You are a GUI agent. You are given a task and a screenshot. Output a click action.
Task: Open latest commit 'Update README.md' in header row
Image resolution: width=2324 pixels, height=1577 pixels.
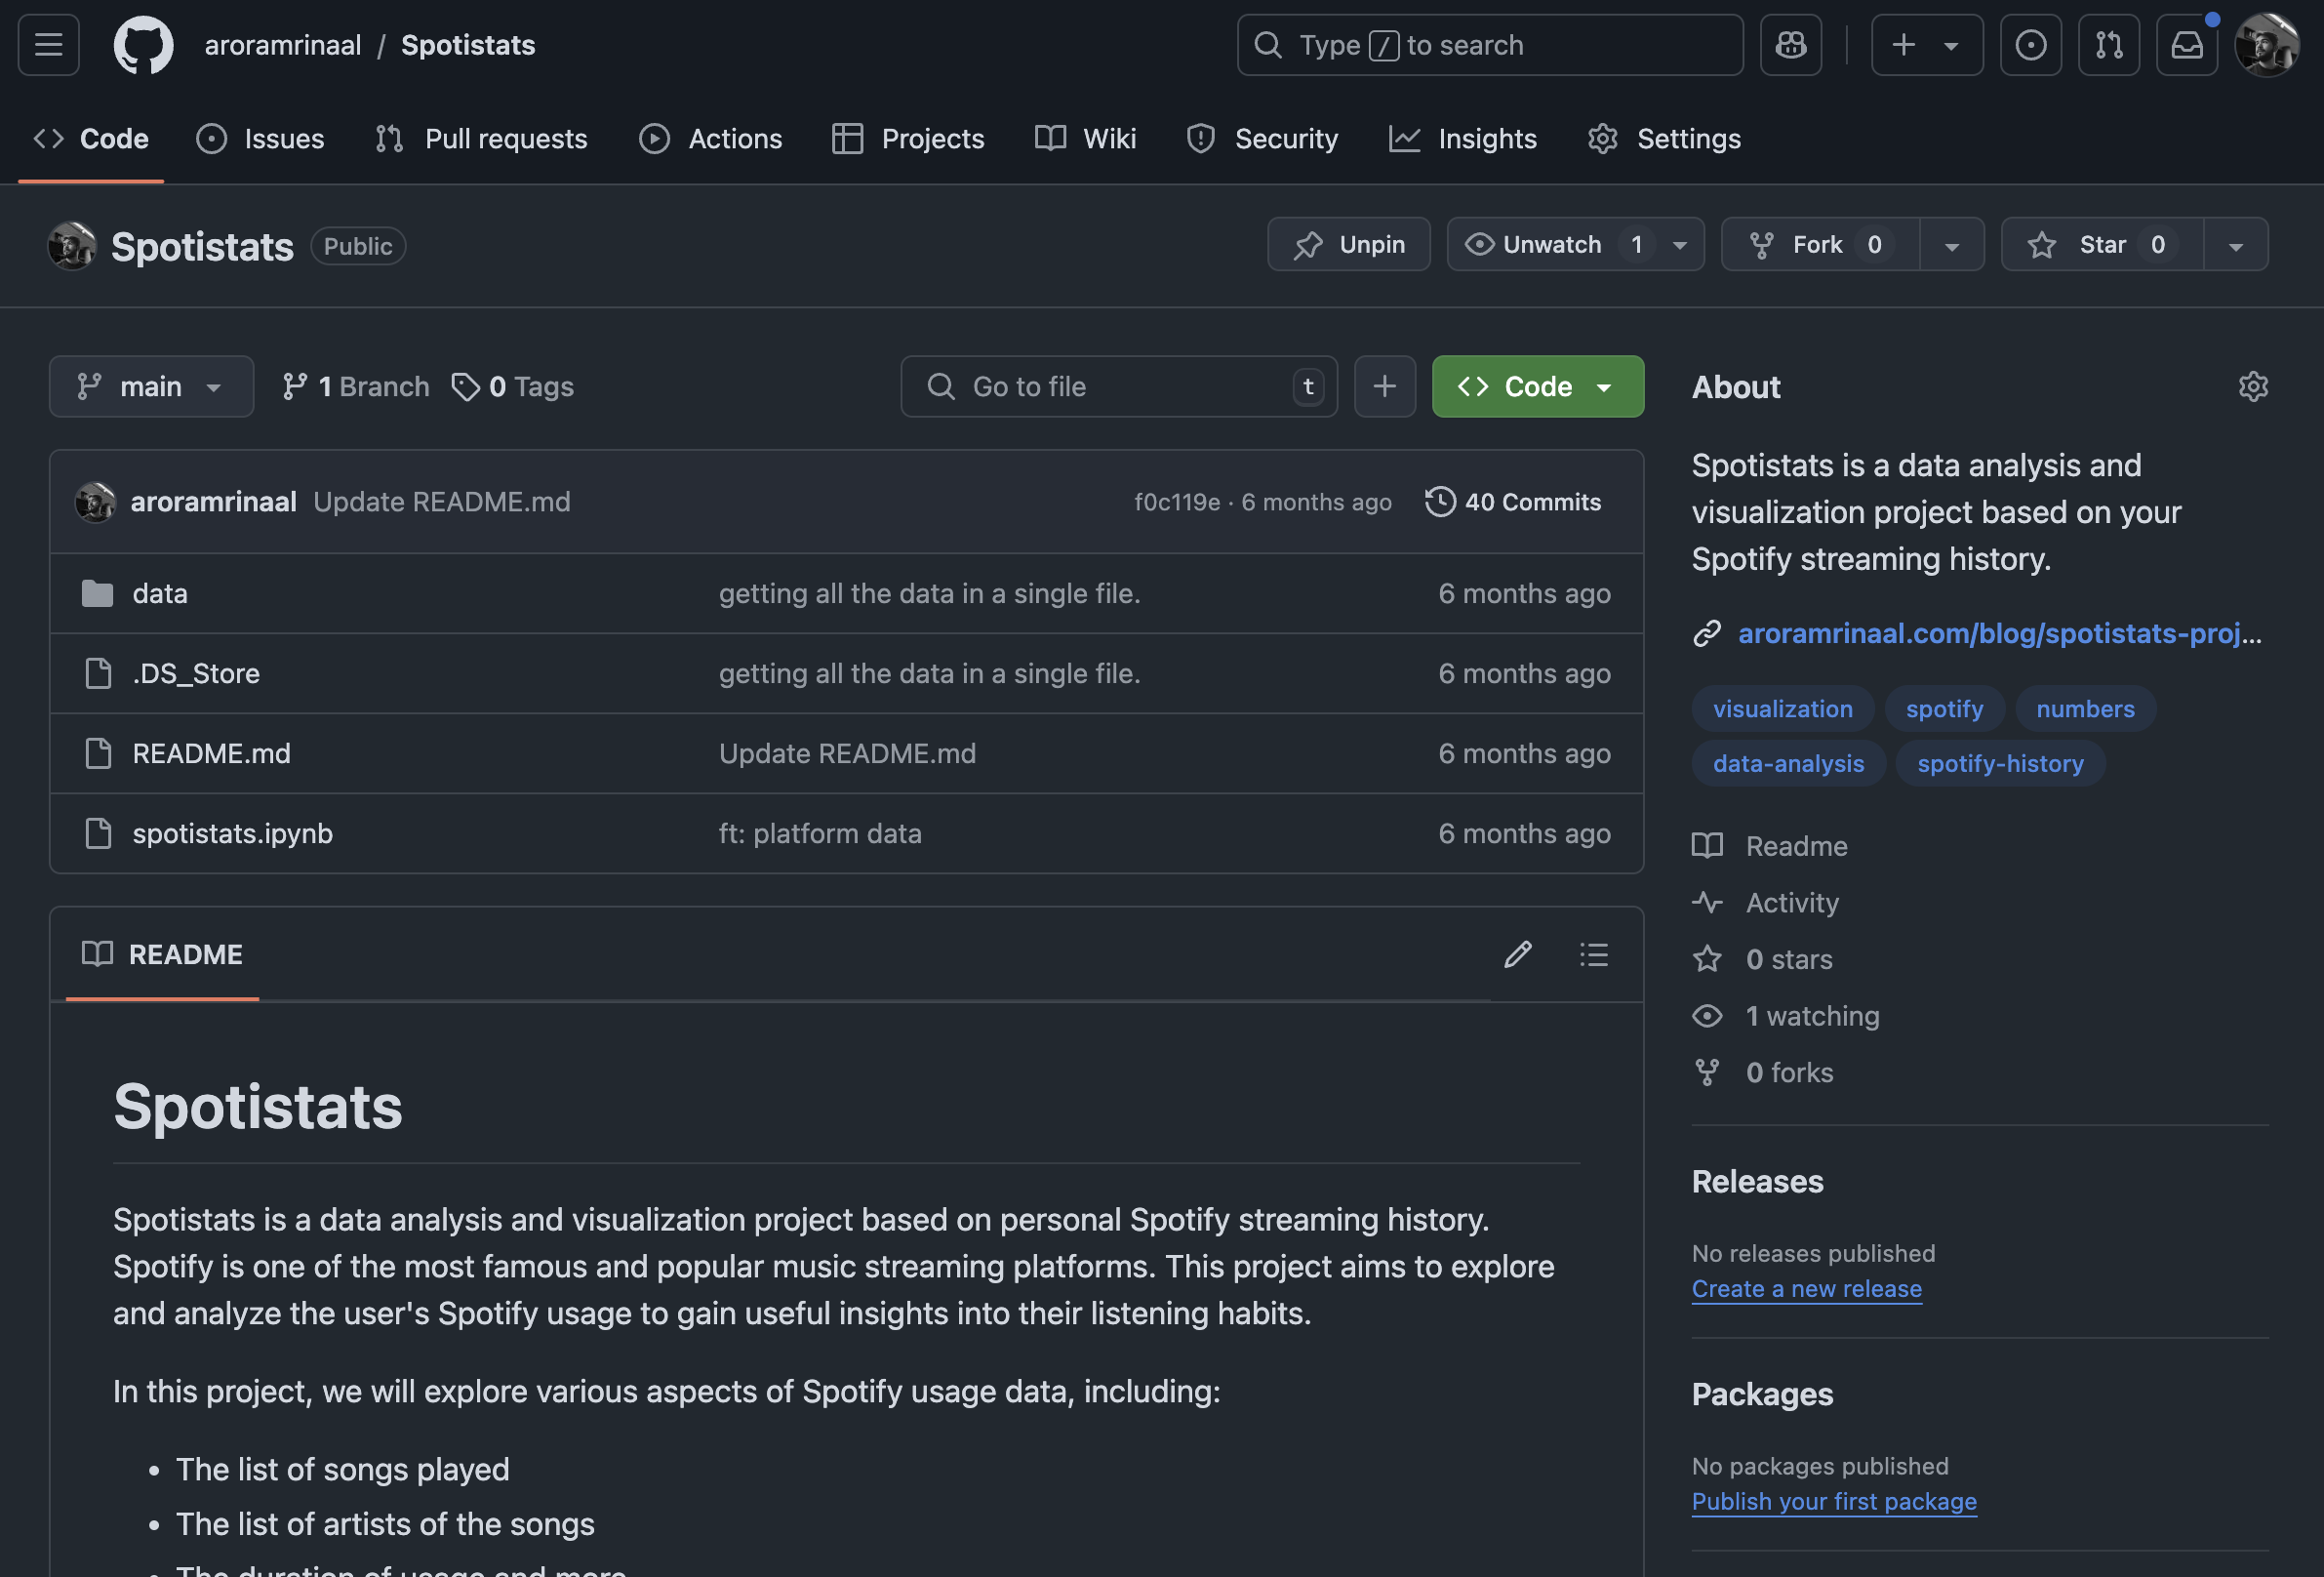(441, 501)
